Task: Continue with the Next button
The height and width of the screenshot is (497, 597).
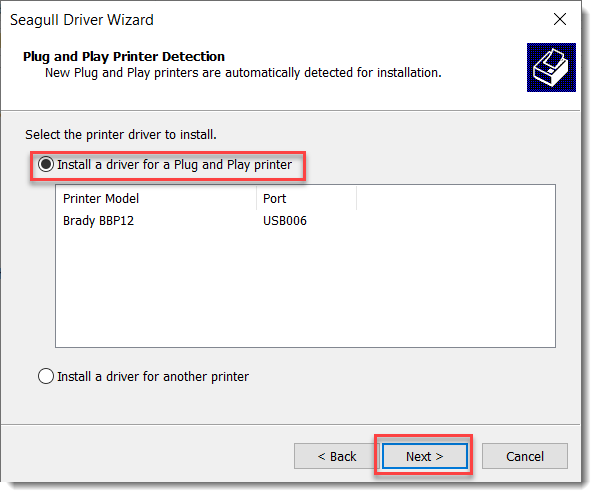Action: coord(425,456)
